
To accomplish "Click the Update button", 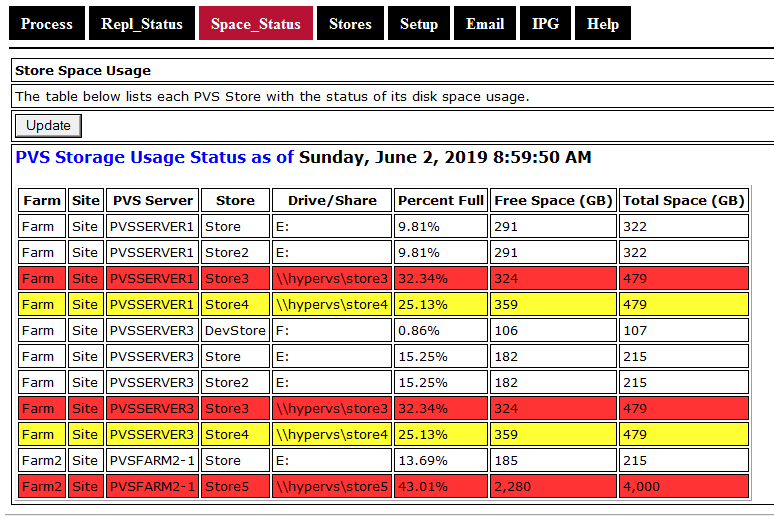I will (x=48, y=125).
